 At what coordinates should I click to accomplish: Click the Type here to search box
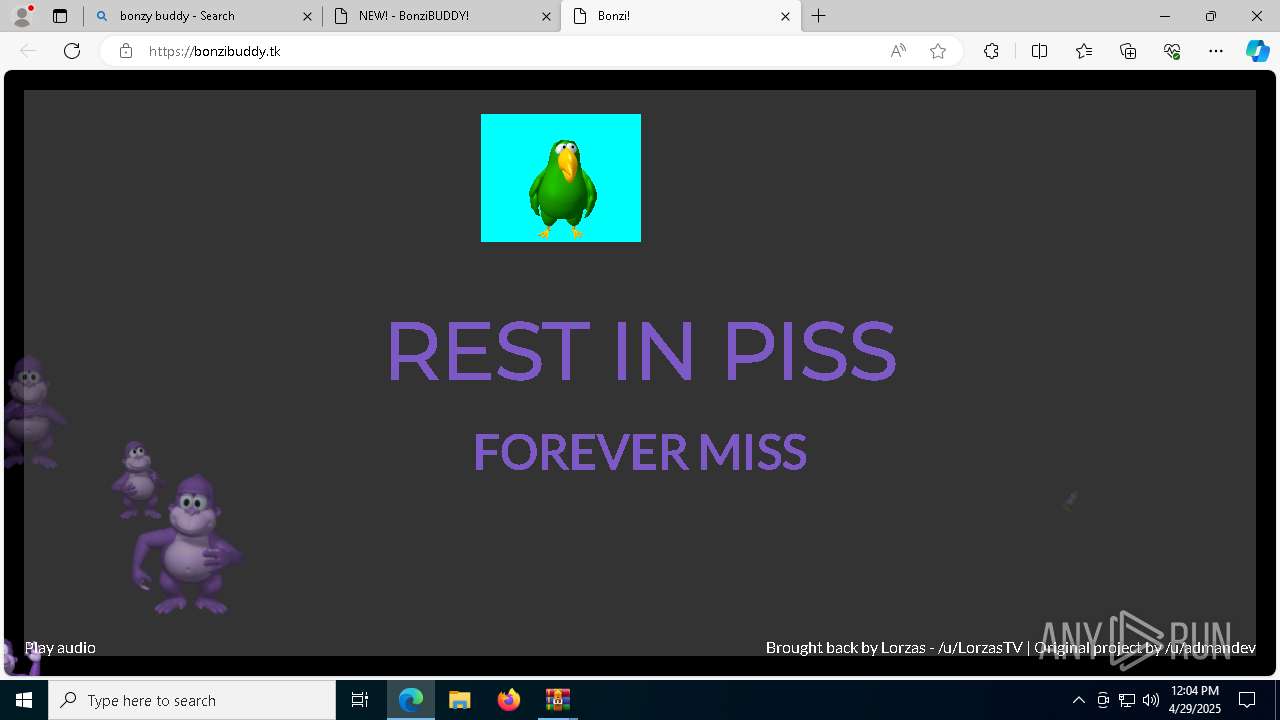(192, 700)
